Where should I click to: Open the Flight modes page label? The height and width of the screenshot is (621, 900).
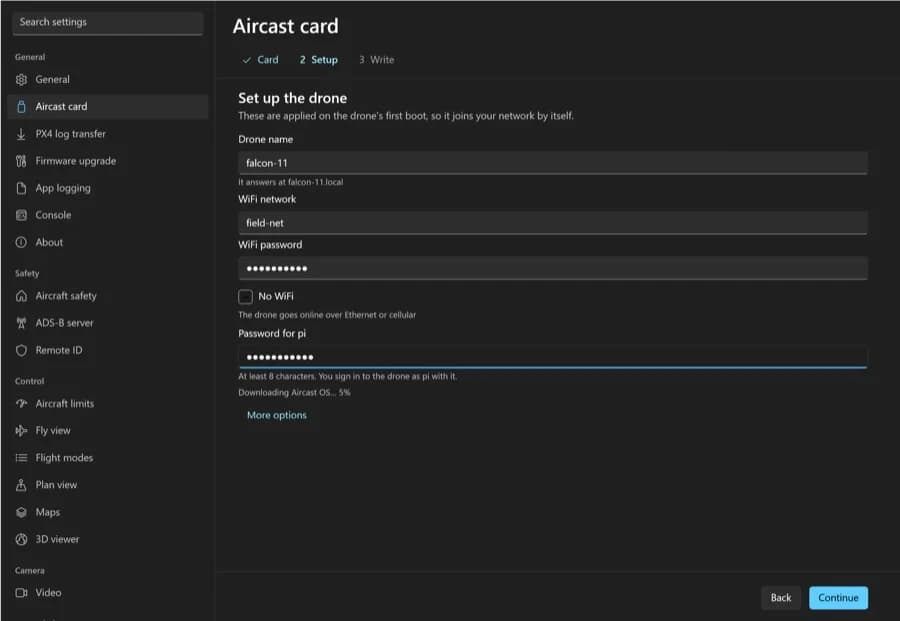[x=64, y=457]
